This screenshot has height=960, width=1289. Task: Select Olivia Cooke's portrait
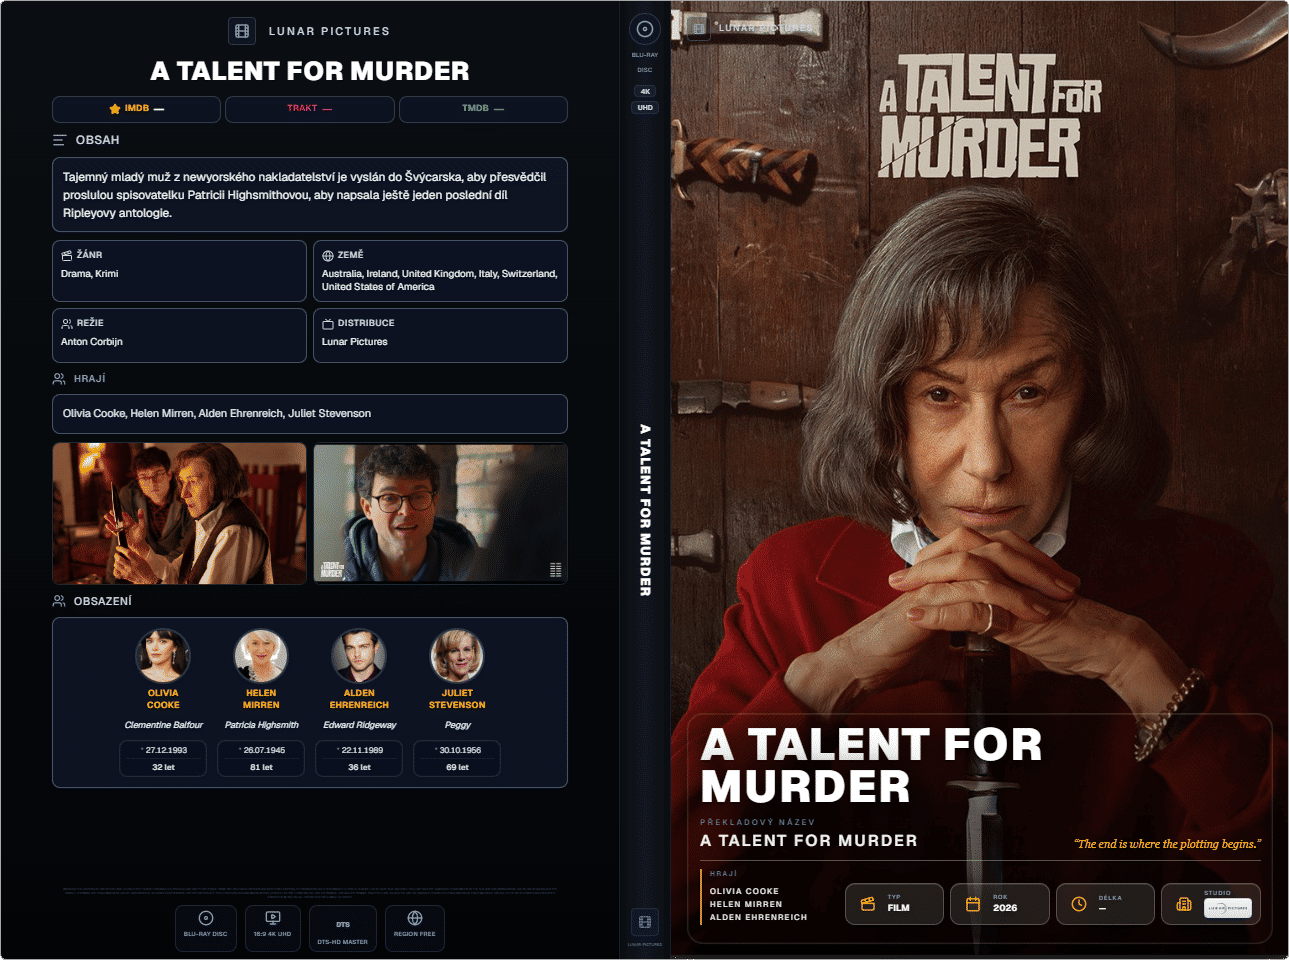(163, 656)
